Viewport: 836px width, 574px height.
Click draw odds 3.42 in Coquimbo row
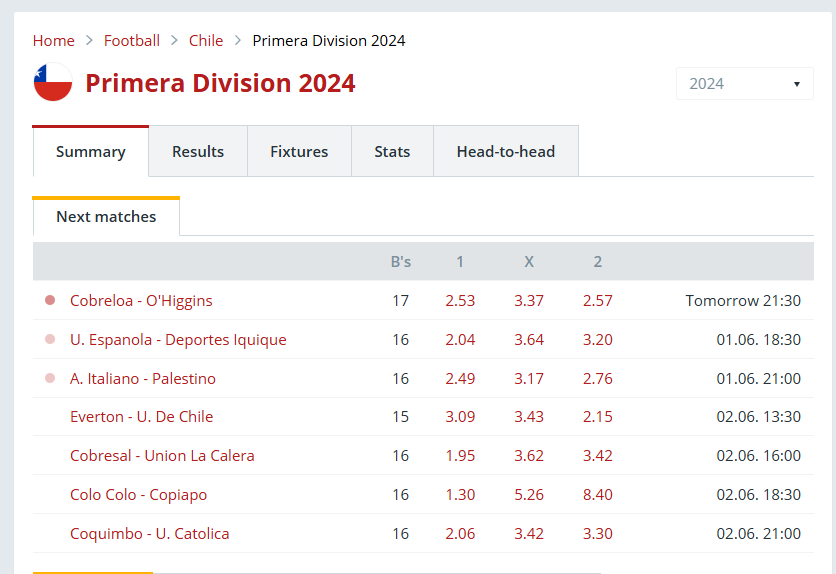tap(529, 533)
